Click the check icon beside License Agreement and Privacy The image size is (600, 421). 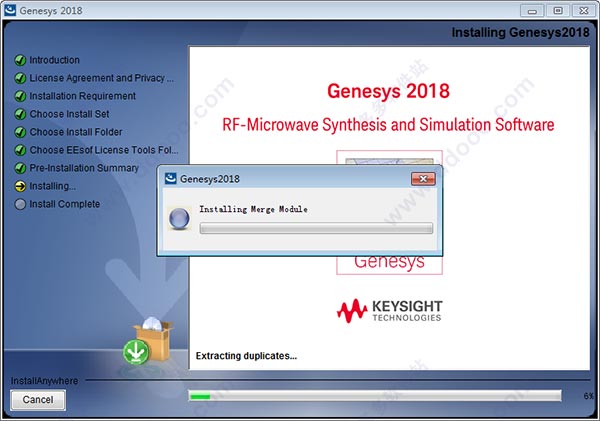point(20,78)
